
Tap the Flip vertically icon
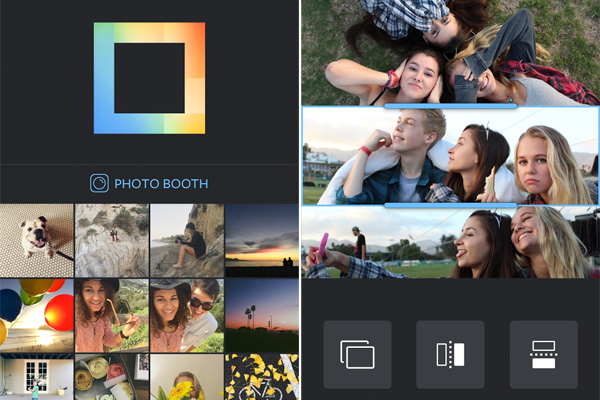[x=543, y=354]
